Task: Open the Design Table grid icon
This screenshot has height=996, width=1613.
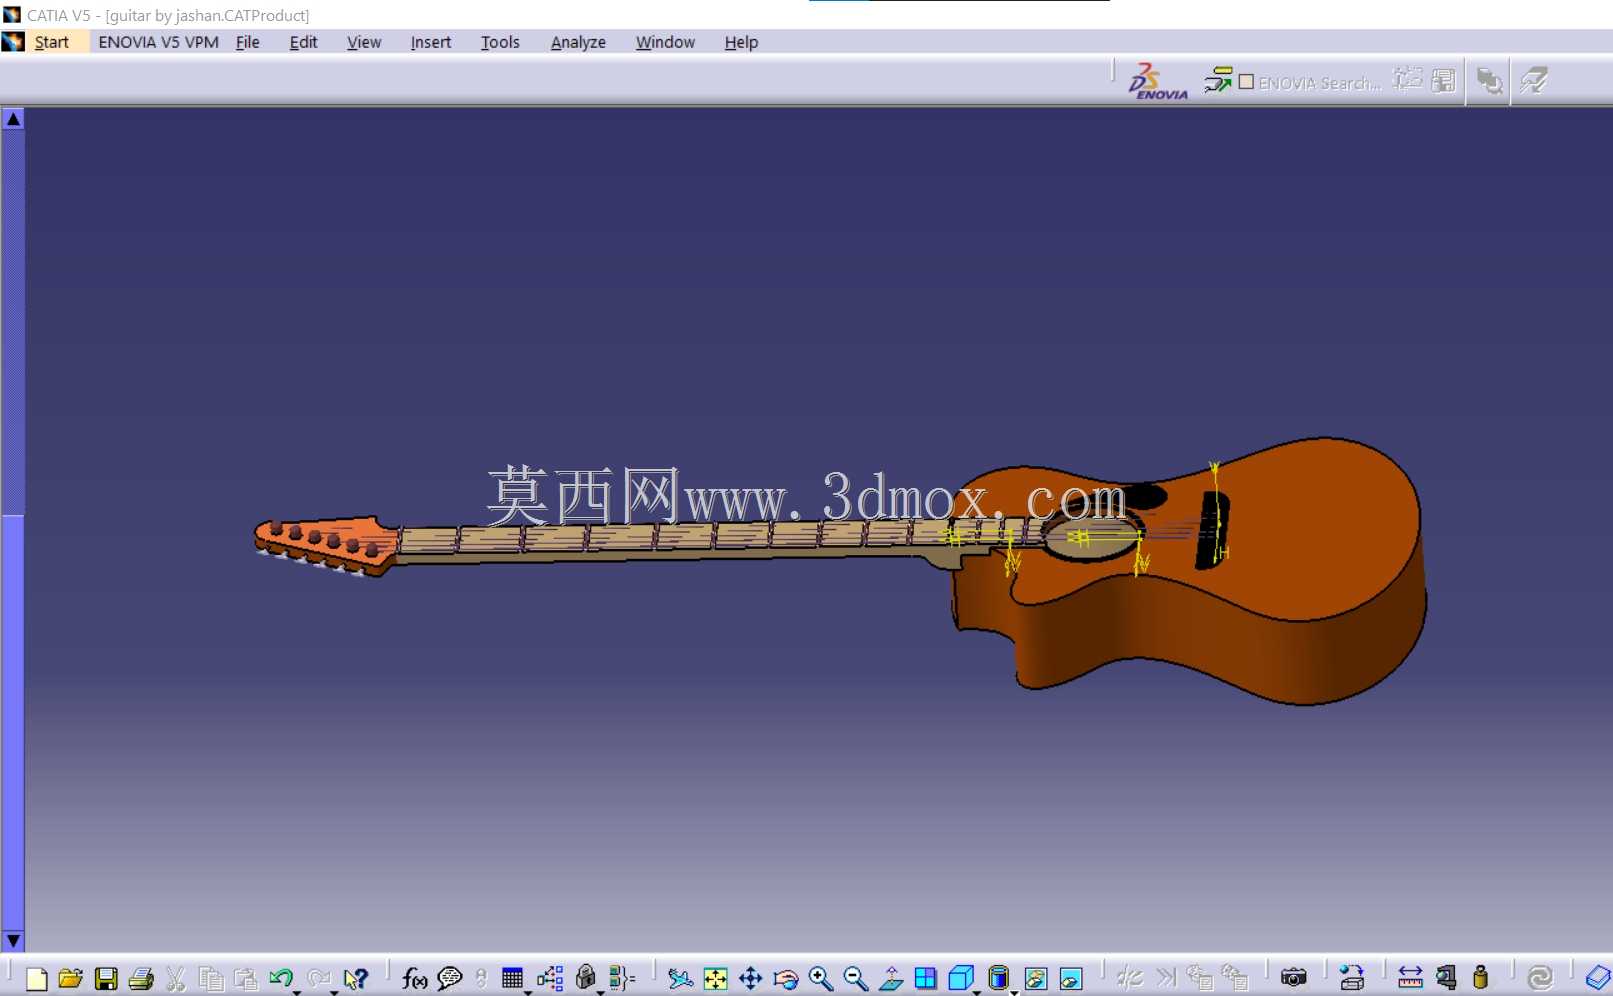Action: (x=513, y=977)
